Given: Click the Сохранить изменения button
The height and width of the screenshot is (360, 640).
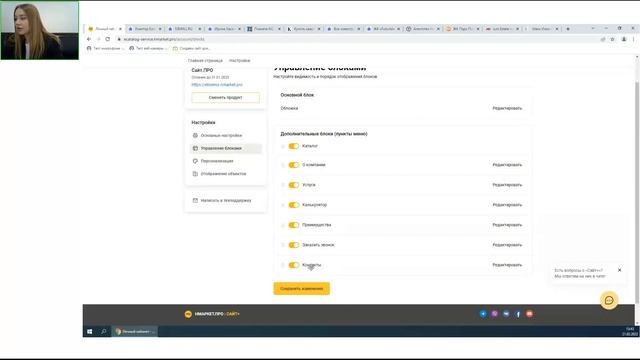Looking at the screenshot, I should tap(302, 289).
